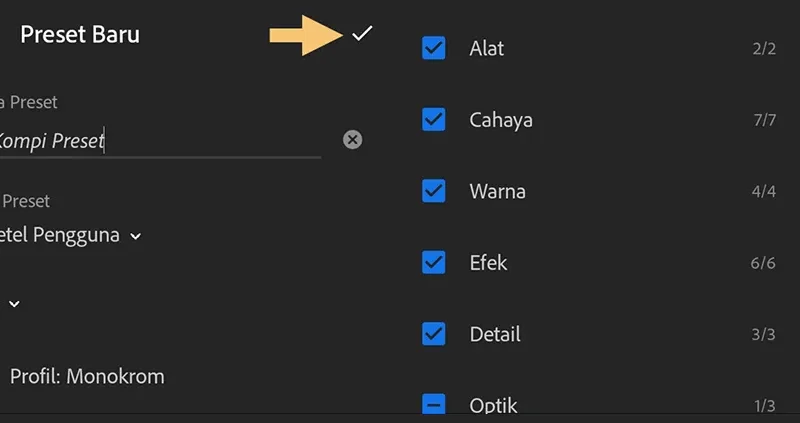The height and width of the screenshot is (423, 800).
Task: Disable the Detail checkbox
Action: (434, 334)
